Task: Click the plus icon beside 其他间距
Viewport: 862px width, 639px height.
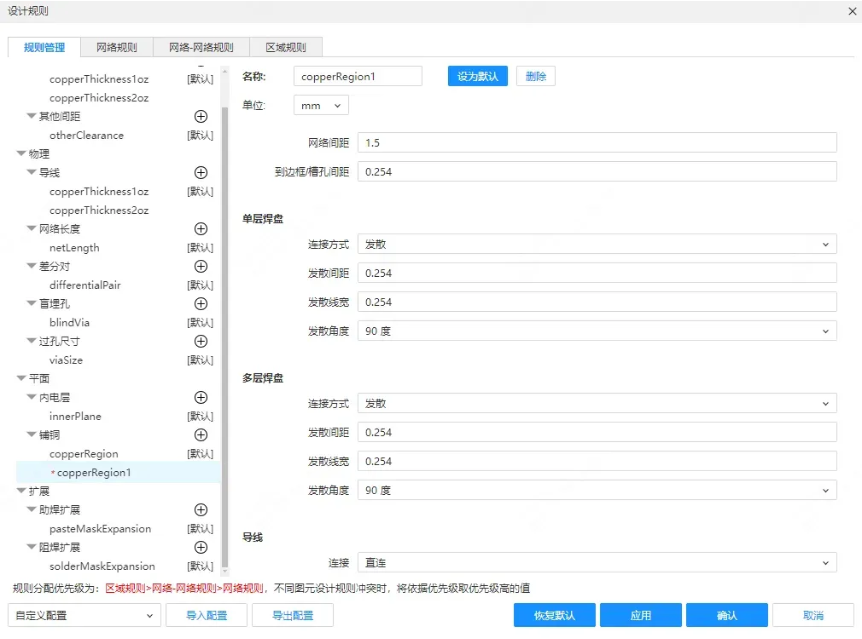Action: pyautogui.click(x=200, y=116)
